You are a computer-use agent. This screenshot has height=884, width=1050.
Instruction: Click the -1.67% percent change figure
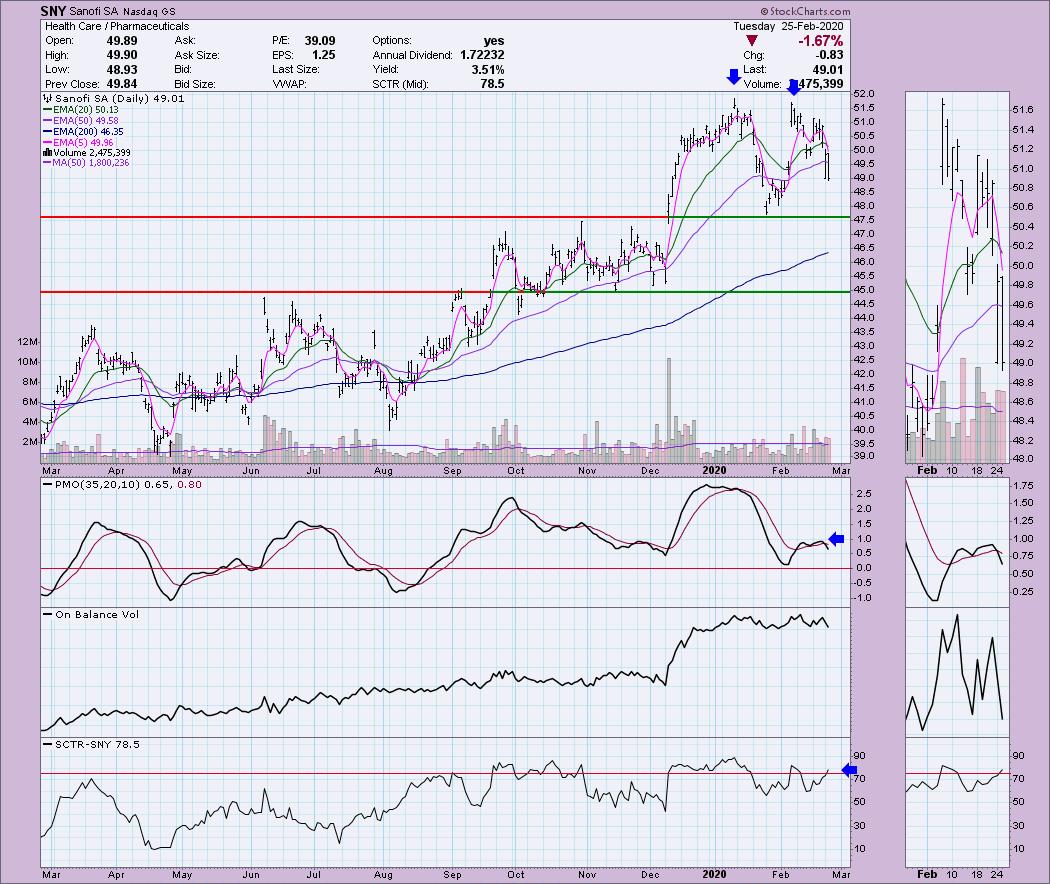pyautogui.click(x=820, y=41)
